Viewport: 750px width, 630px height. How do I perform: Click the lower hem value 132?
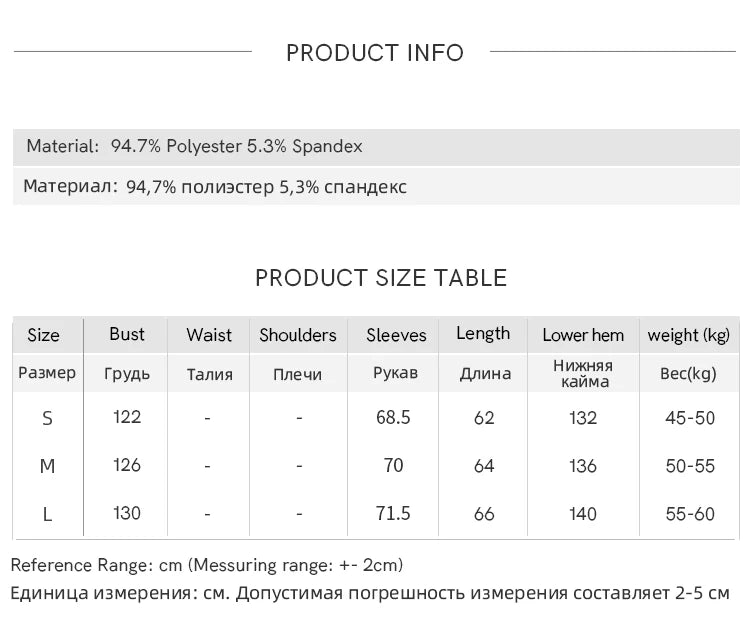[x=582, y=418]
